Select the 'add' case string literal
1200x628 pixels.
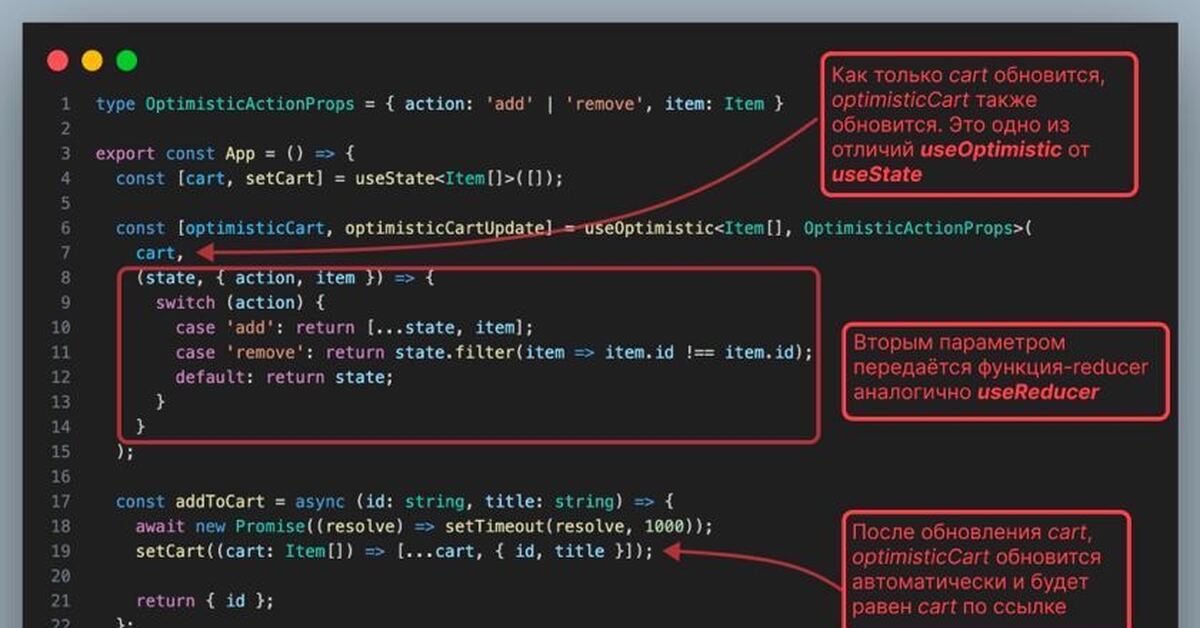pyautogui.click(x=251, y=327)
